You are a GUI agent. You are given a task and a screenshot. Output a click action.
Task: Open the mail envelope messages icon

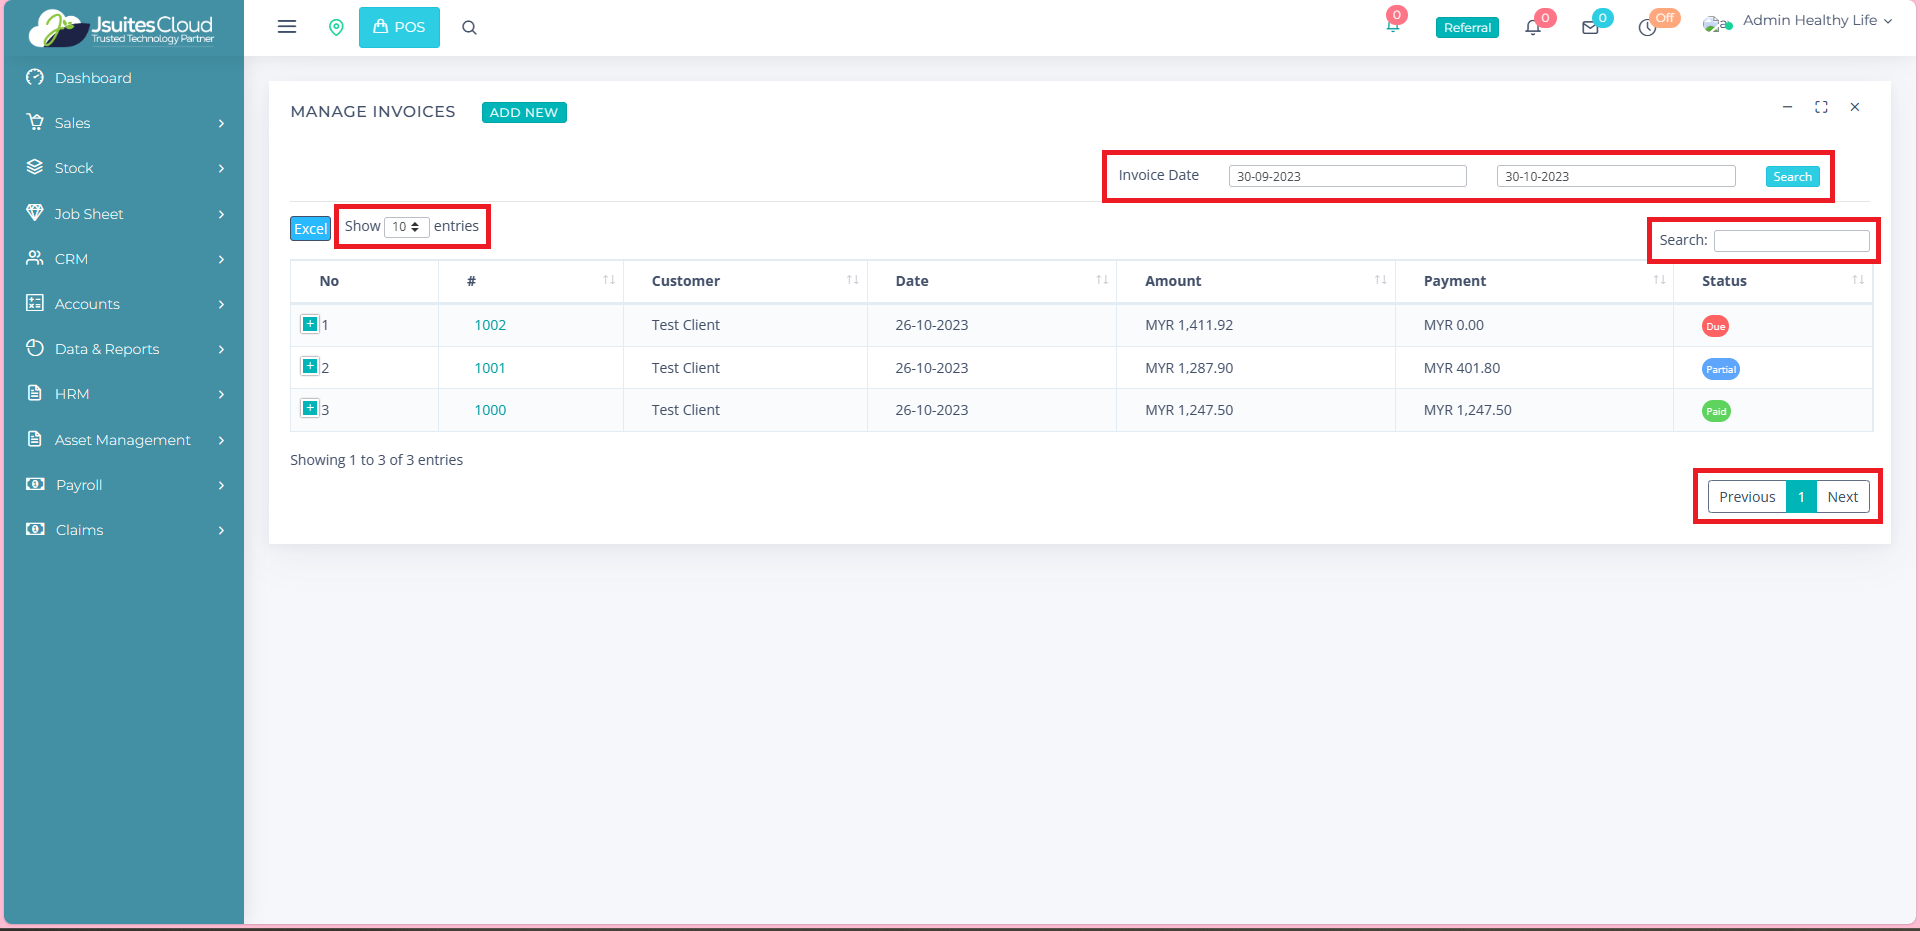[x=1590, y=28]
